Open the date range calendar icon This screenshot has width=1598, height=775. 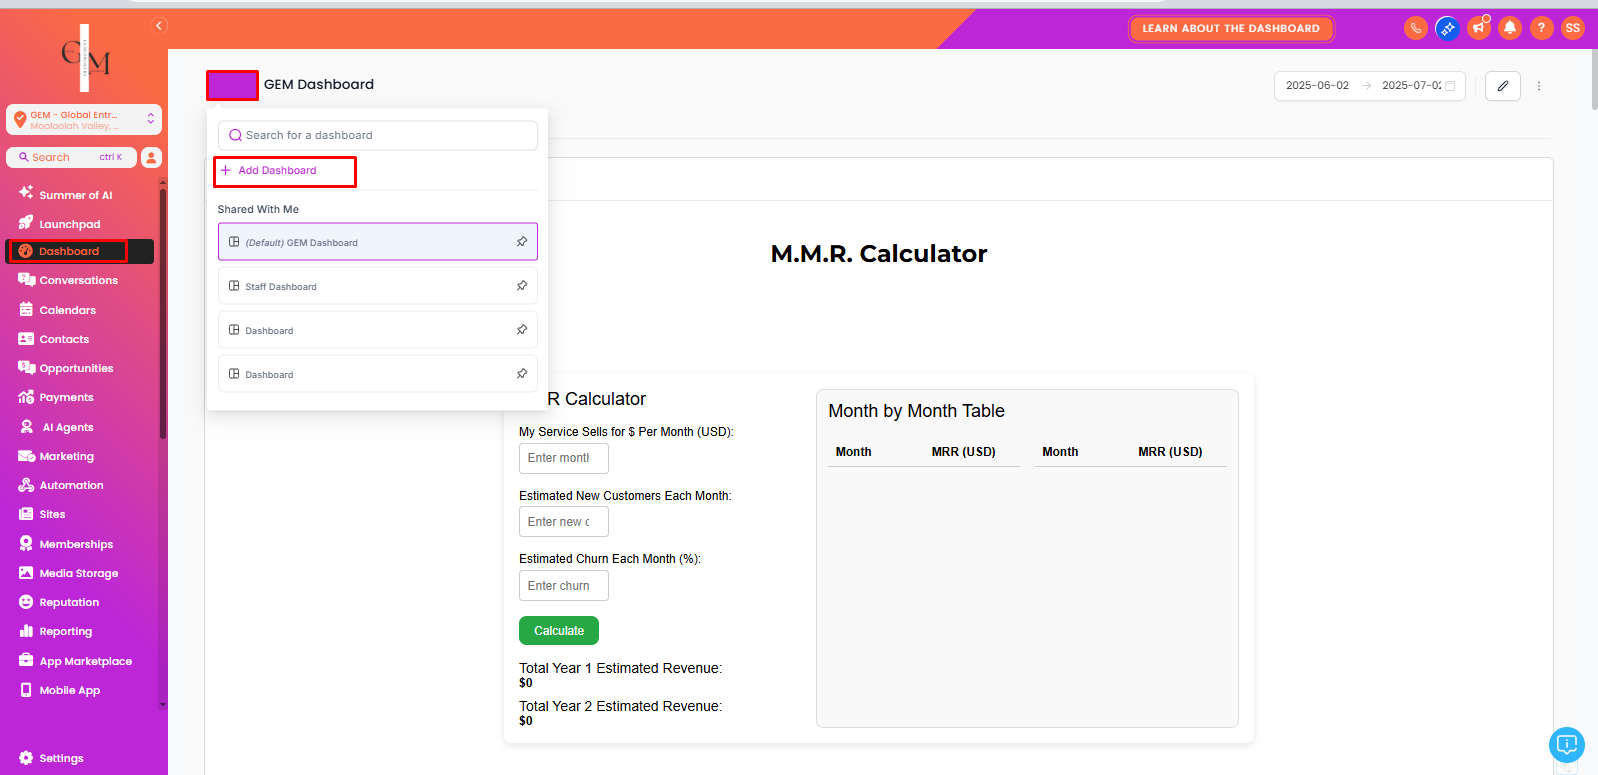pos(1450,86)
